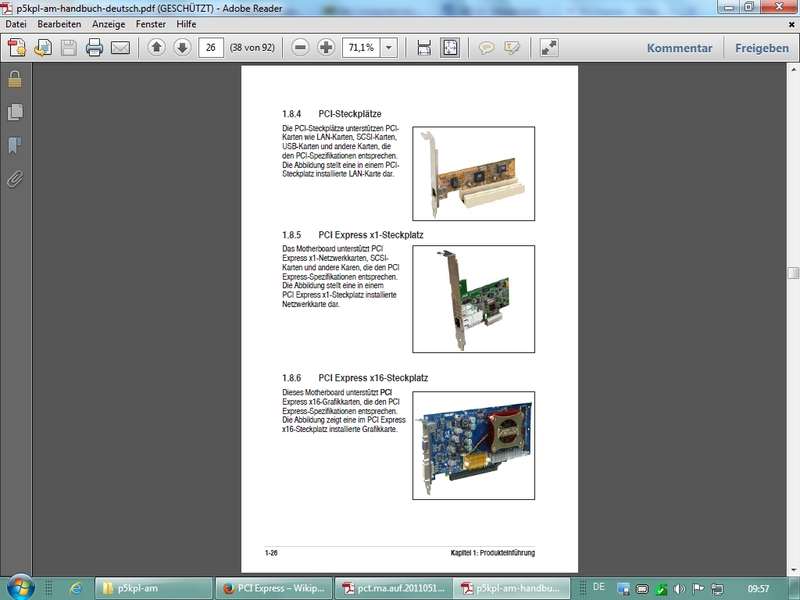Click the PCI Express x1 network card image

click(473, 299)
